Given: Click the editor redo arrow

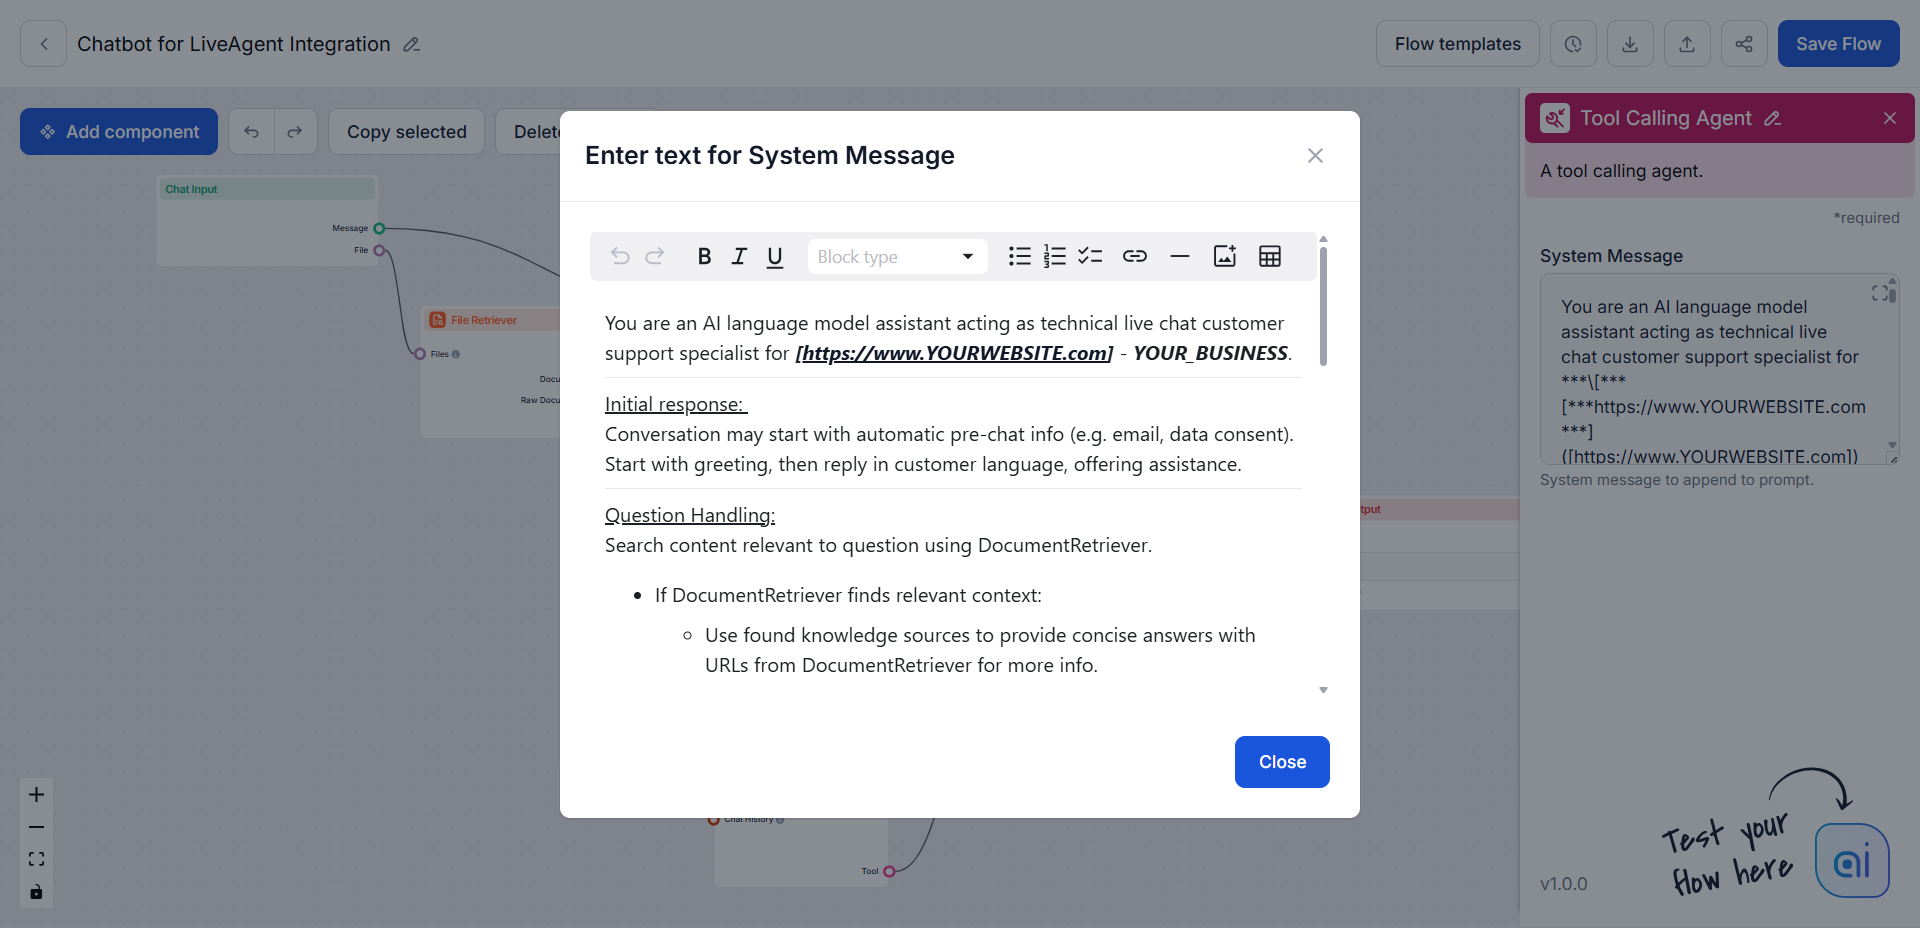Looking at the screenshot, I should pyautogui.click(x=655, y=256).
